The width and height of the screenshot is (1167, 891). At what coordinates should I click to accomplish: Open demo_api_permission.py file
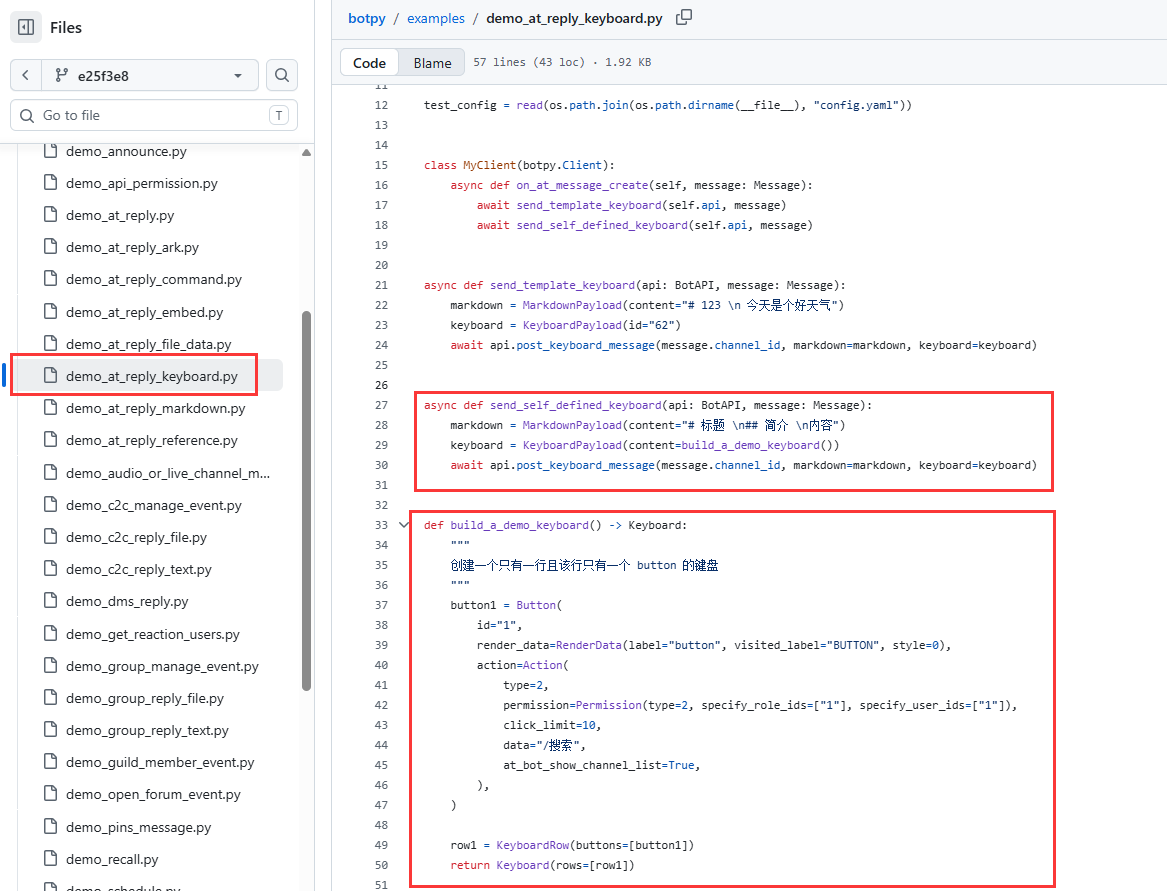coord(141,183)
